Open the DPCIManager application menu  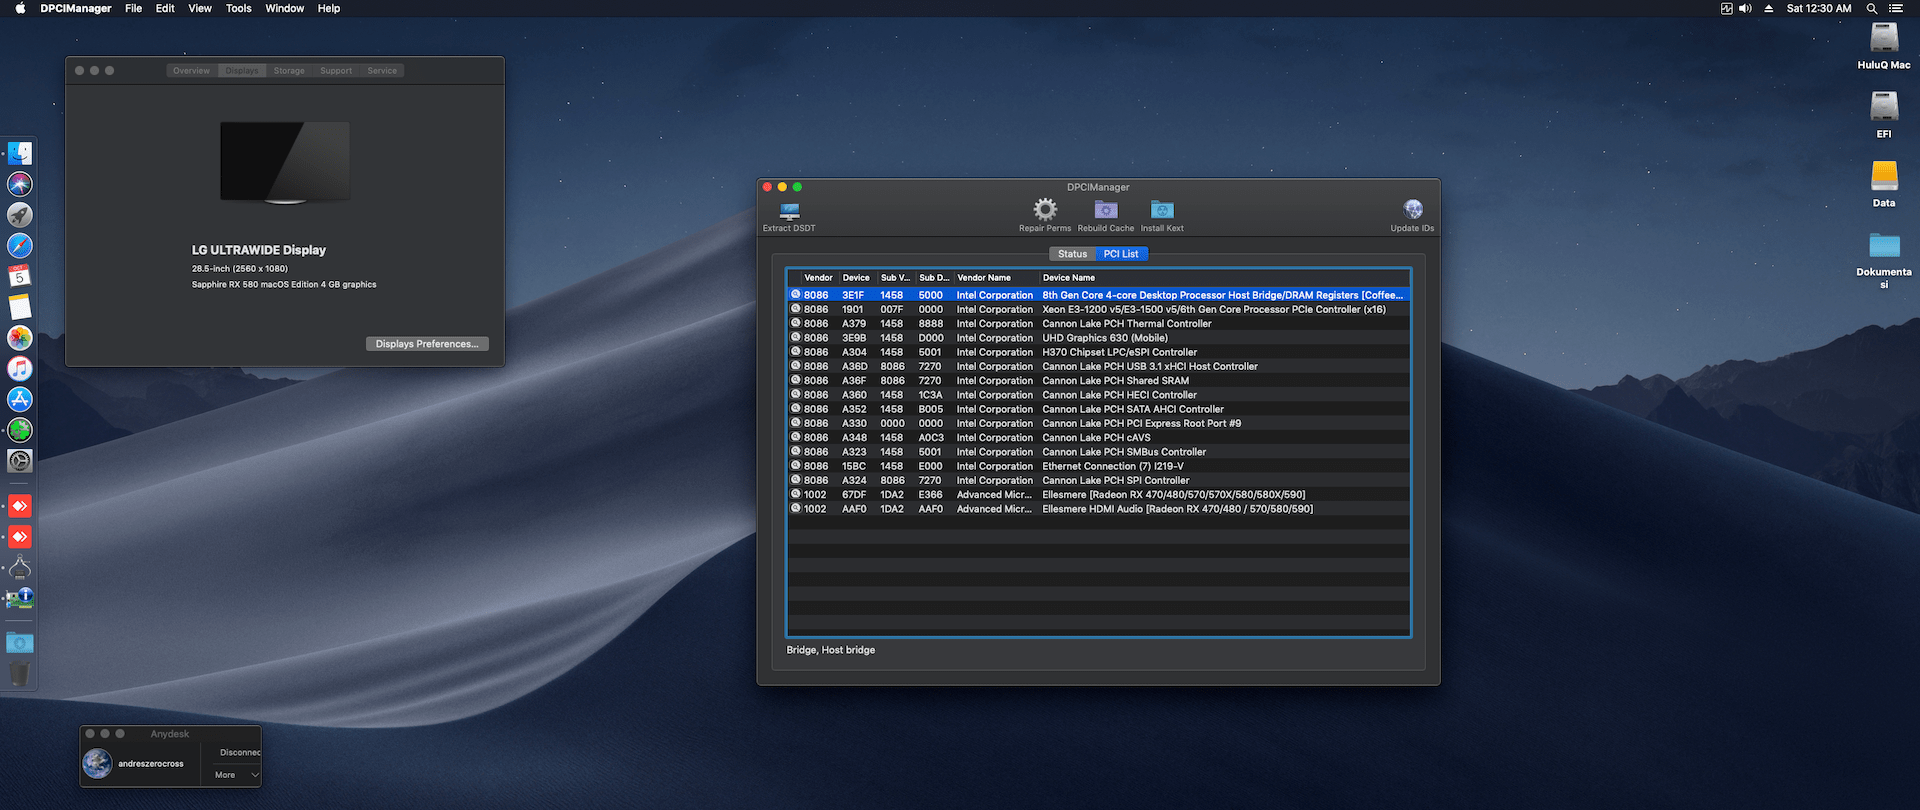[76, 8]
